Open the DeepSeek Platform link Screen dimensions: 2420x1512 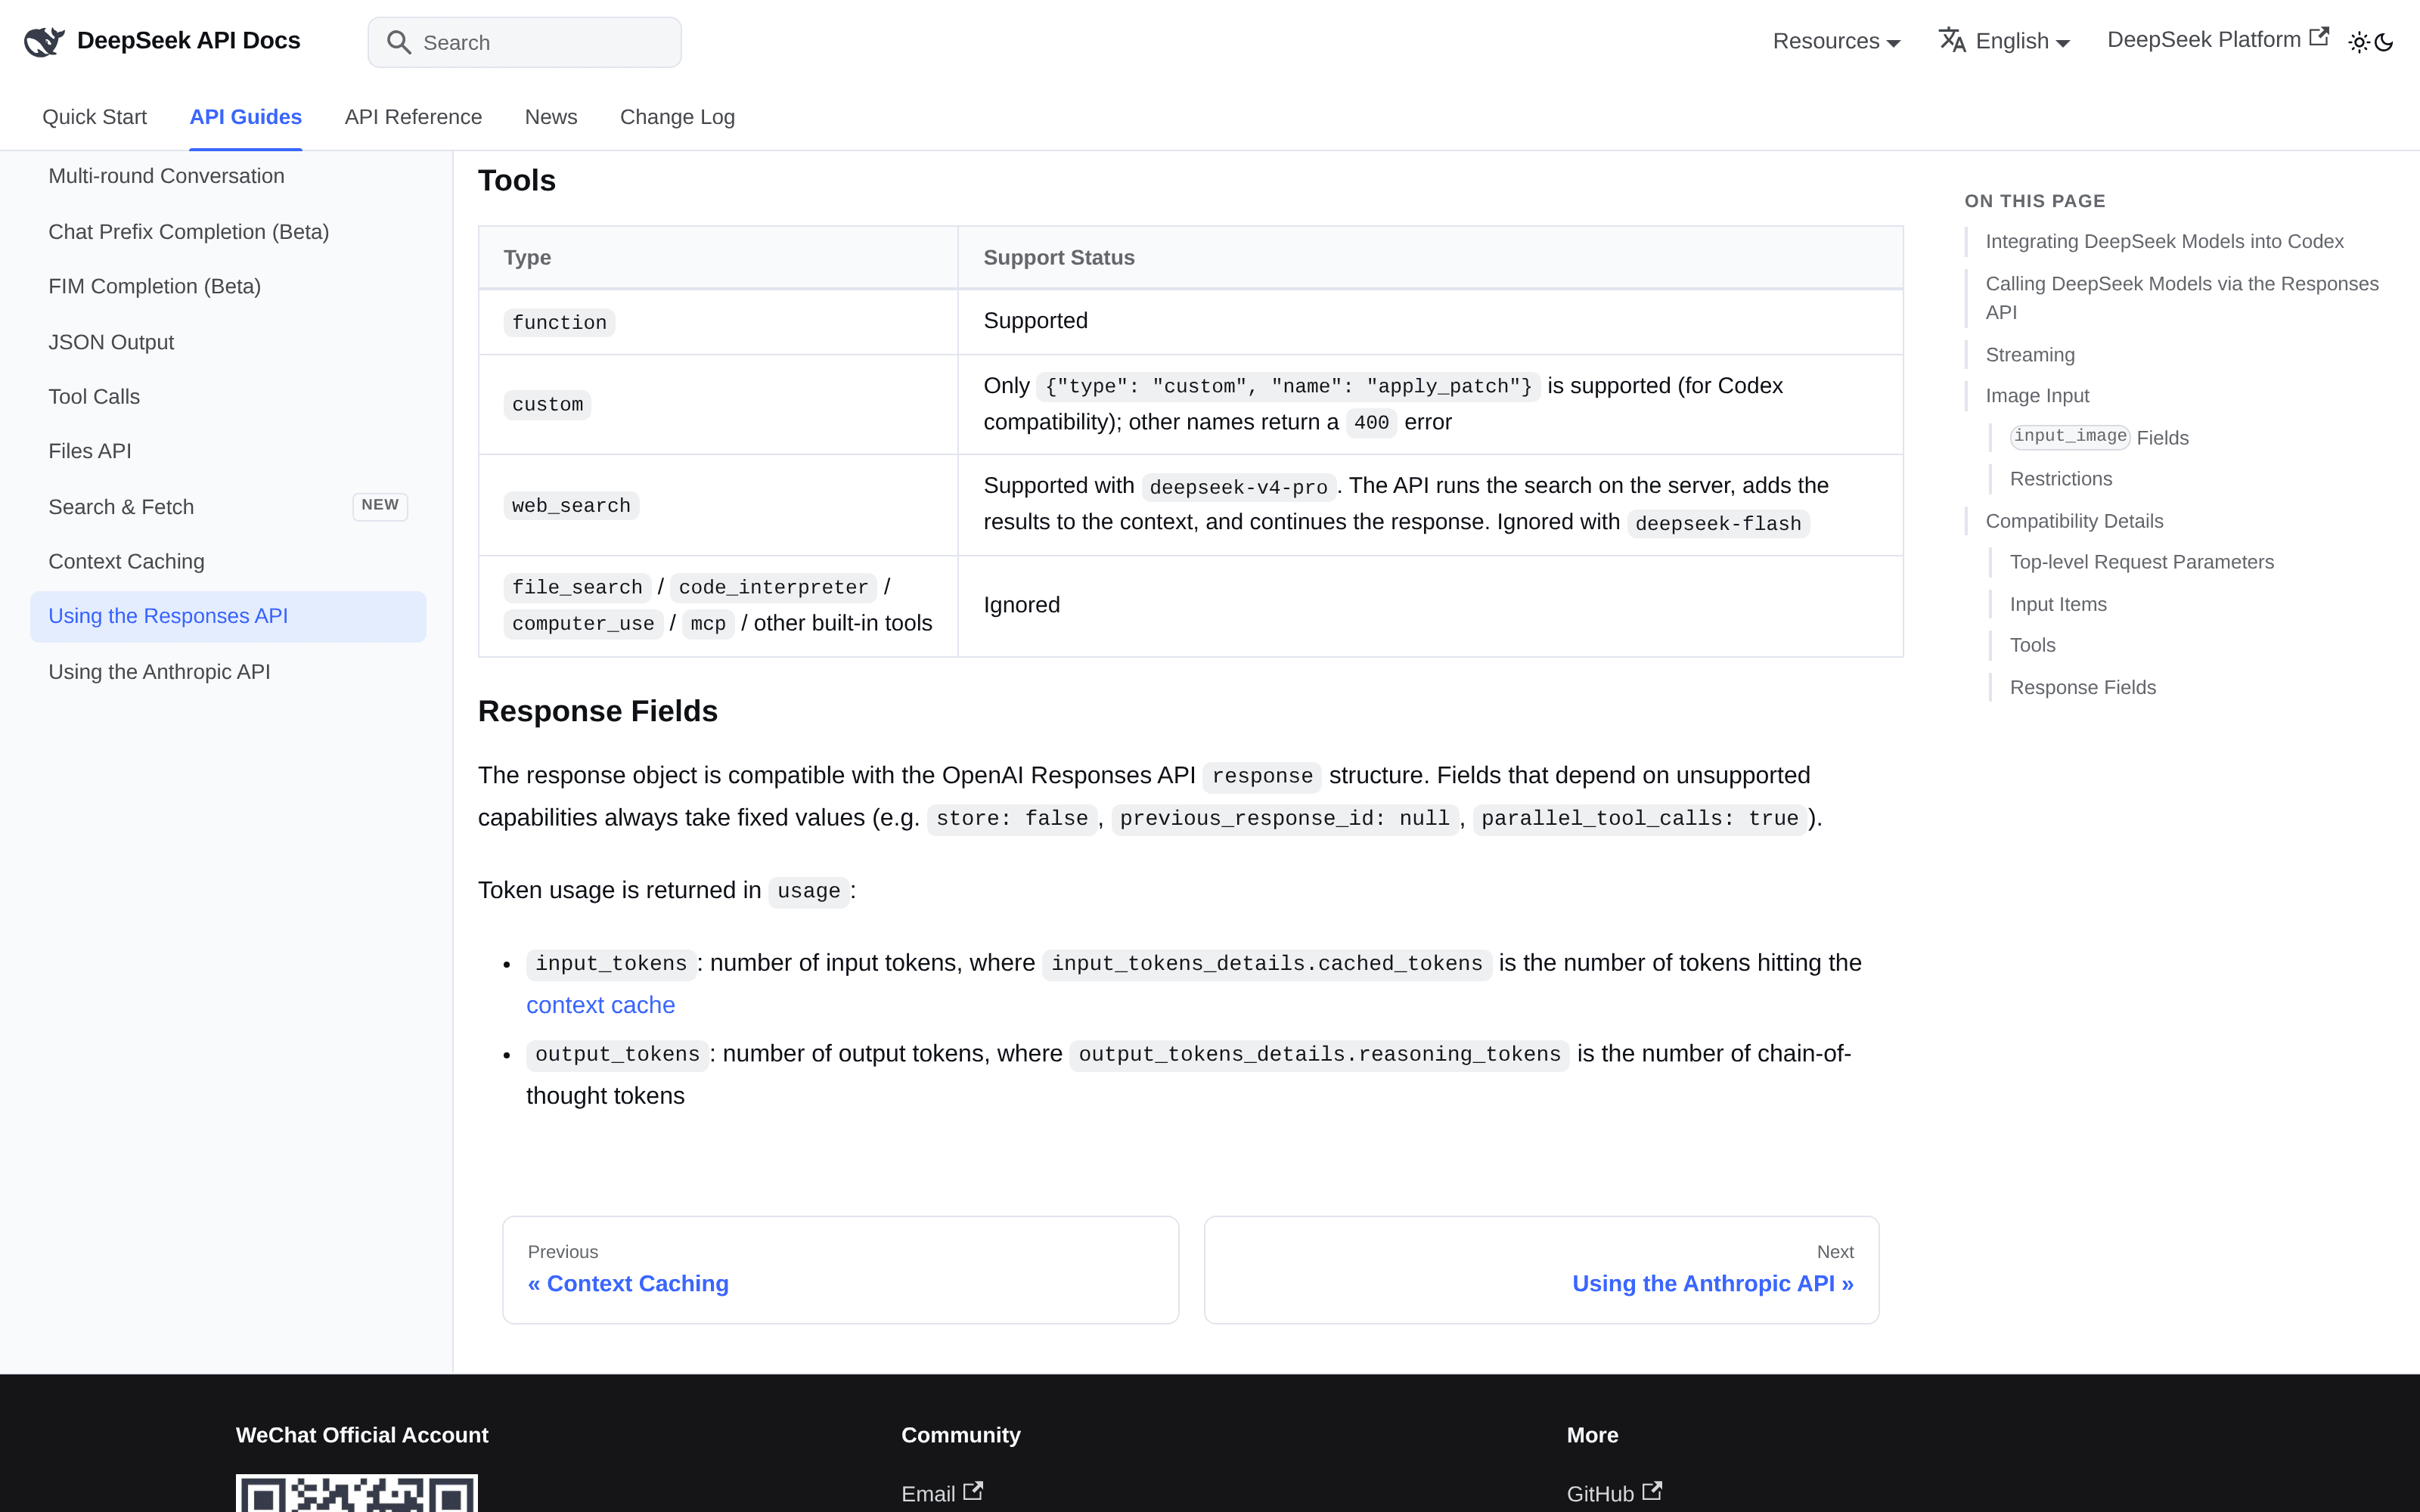click(2218, 40)
